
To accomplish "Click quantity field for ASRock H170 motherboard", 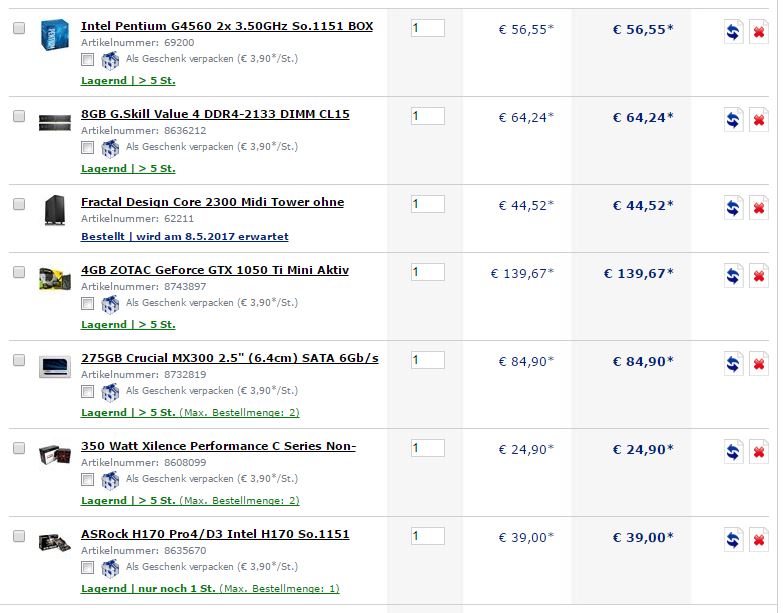I will 427,536.
